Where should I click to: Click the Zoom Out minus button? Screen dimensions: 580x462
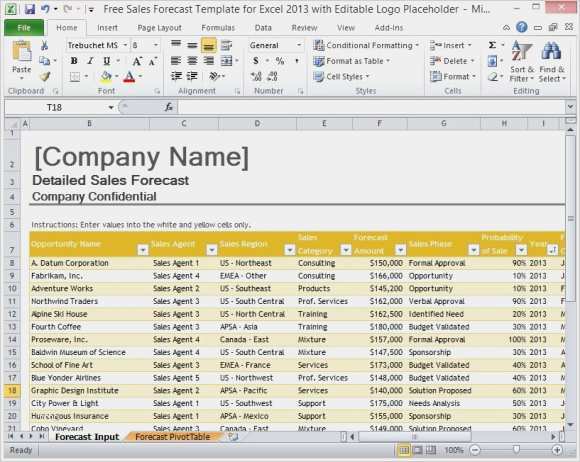475,450
